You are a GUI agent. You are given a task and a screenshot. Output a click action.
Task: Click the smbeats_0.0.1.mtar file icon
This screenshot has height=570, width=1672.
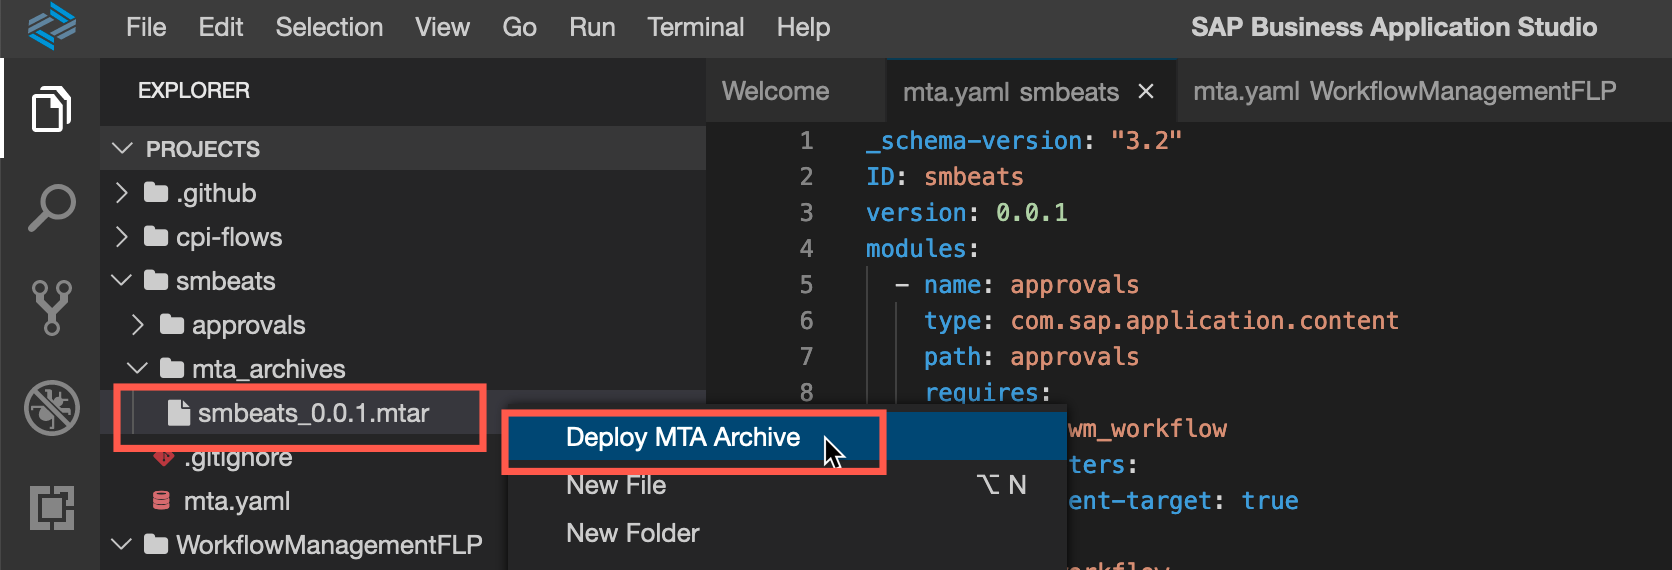pyautogui.click(x=179, y=412)
